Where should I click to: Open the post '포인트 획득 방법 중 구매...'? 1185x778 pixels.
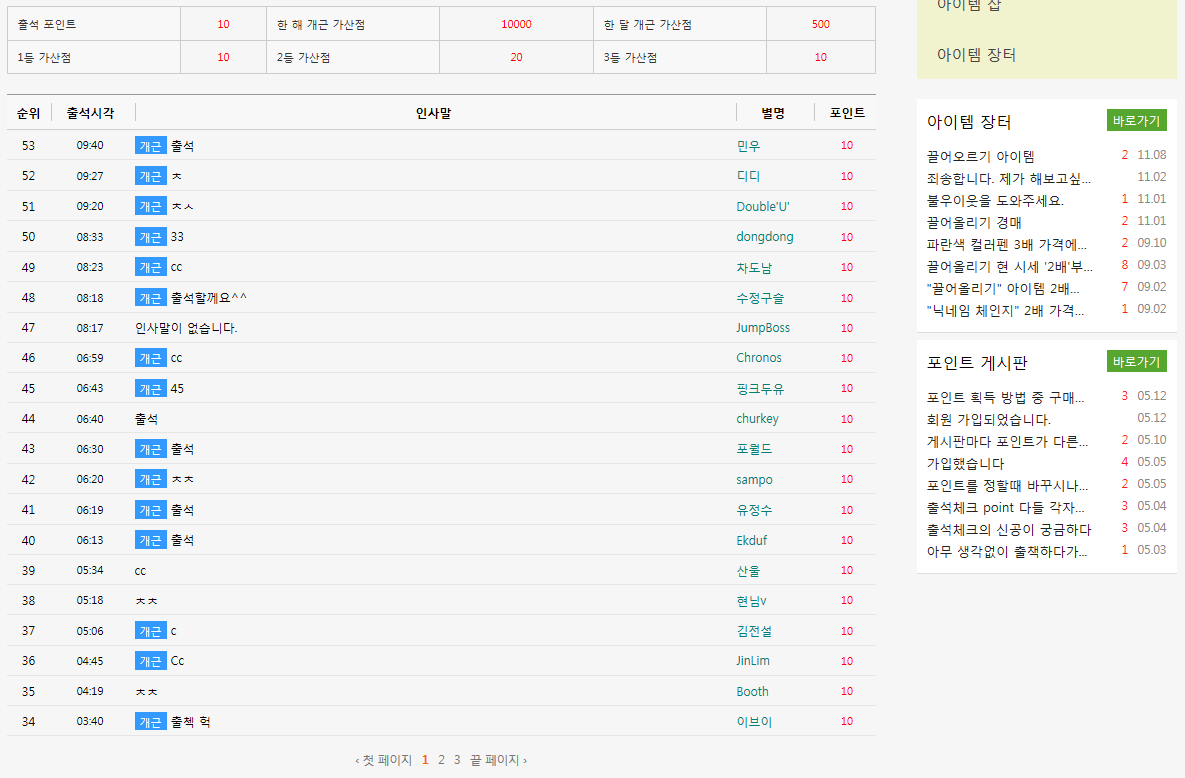(1005, 397)
